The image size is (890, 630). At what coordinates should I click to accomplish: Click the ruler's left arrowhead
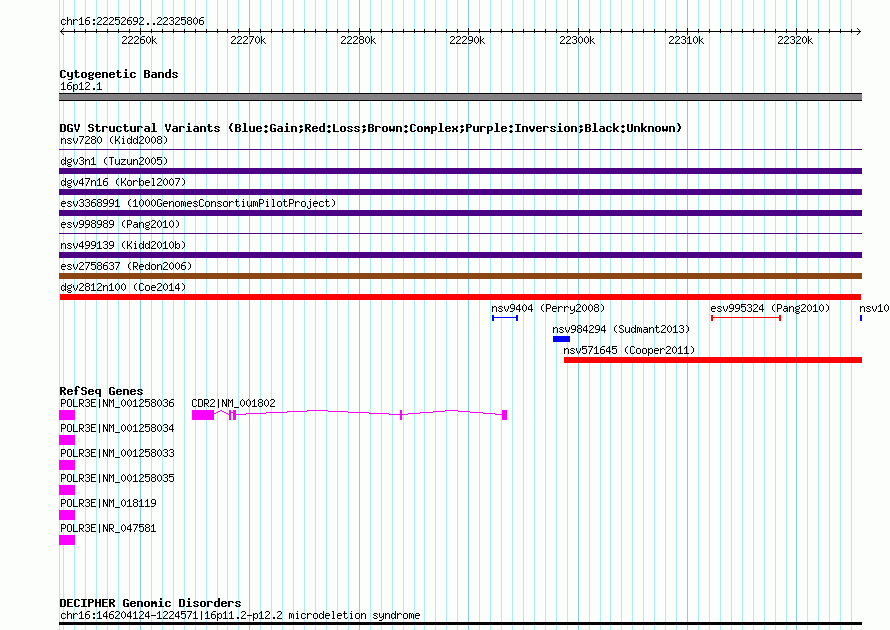[x=62, y=31]
